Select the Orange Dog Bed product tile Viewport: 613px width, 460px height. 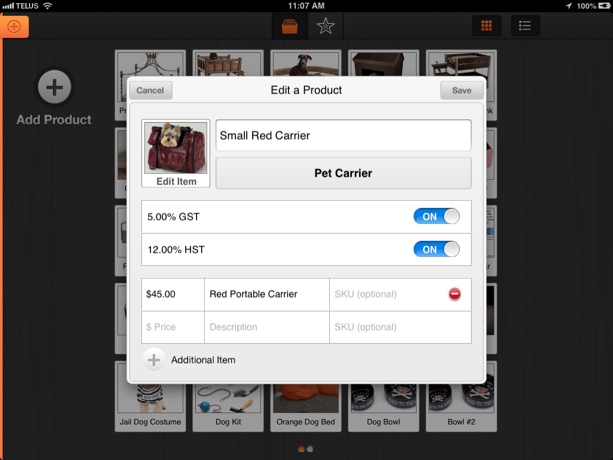[306, 408]
